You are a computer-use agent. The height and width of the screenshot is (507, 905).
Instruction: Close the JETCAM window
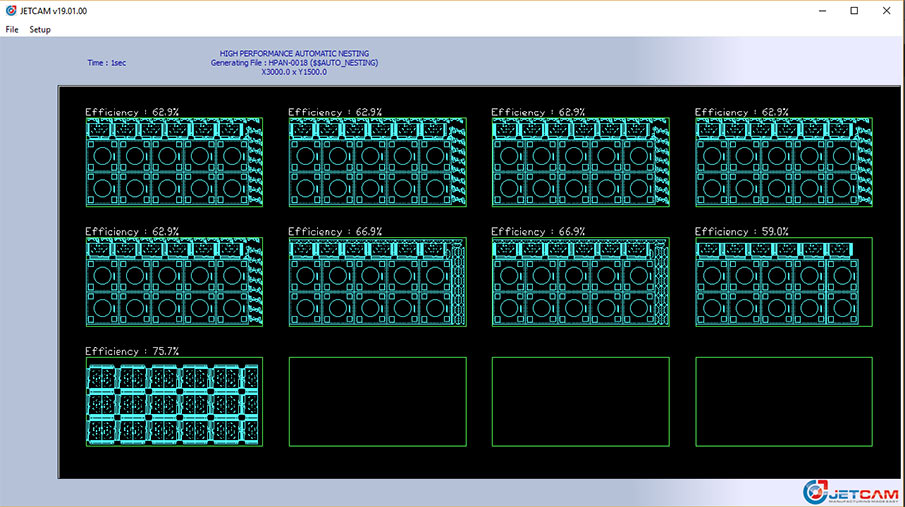887,11
